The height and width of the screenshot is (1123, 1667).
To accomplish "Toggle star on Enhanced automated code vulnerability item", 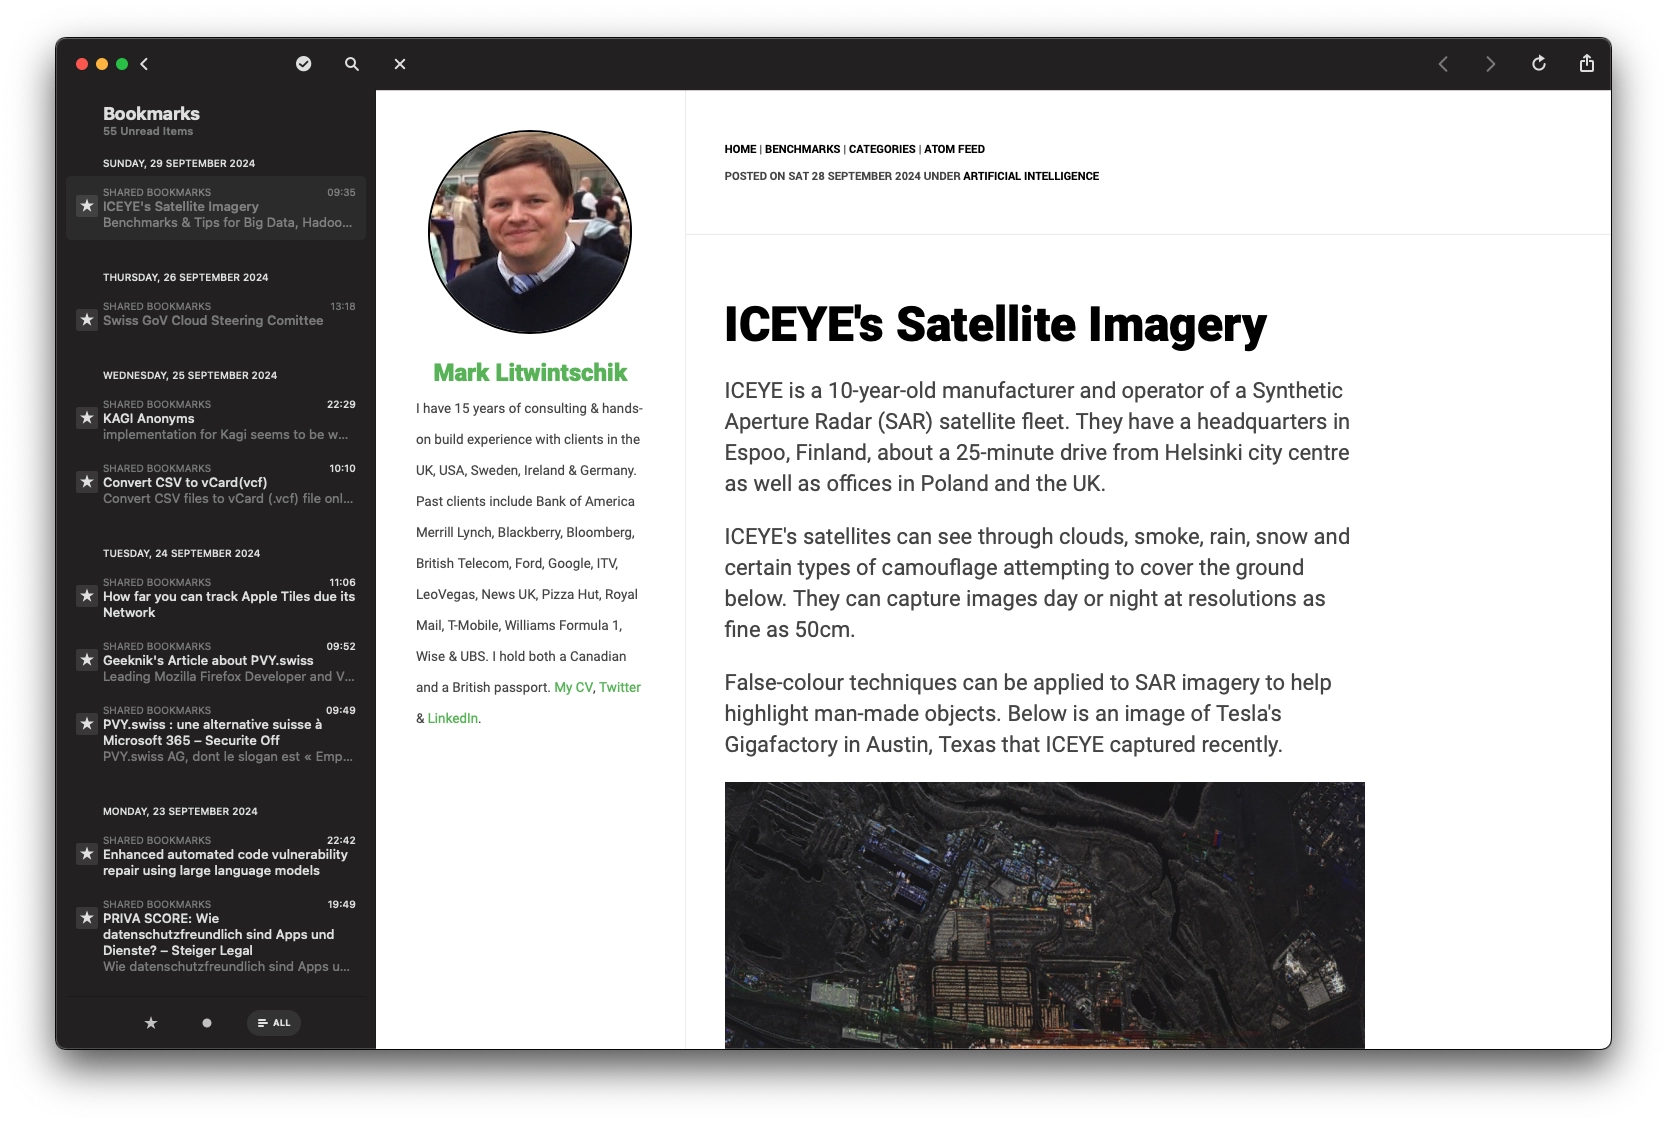I will (87, 854).
